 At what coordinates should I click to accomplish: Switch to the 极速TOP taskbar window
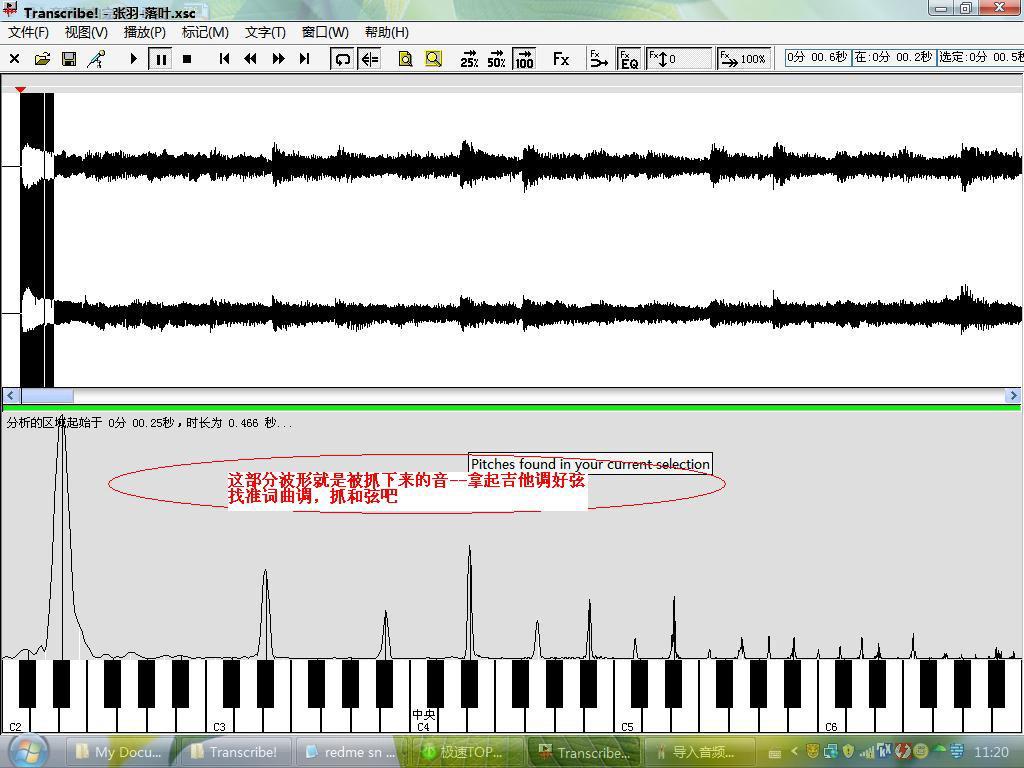466,752
